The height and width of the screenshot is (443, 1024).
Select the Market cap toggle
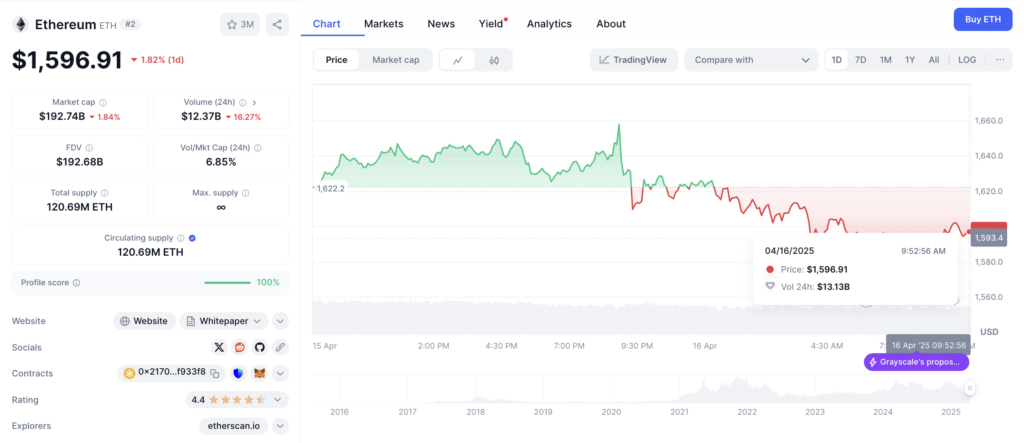[x=396, y=60]
